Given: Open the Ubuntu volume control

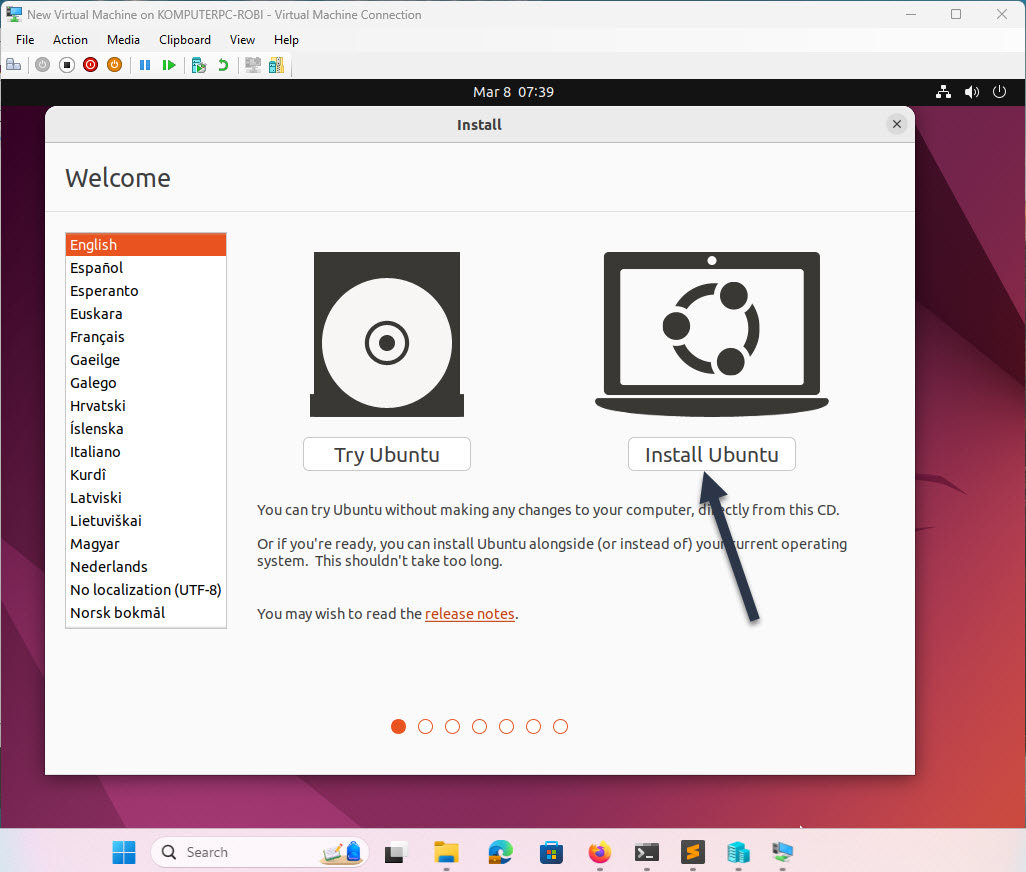Looking at the screenshot, I should point(971,91).
